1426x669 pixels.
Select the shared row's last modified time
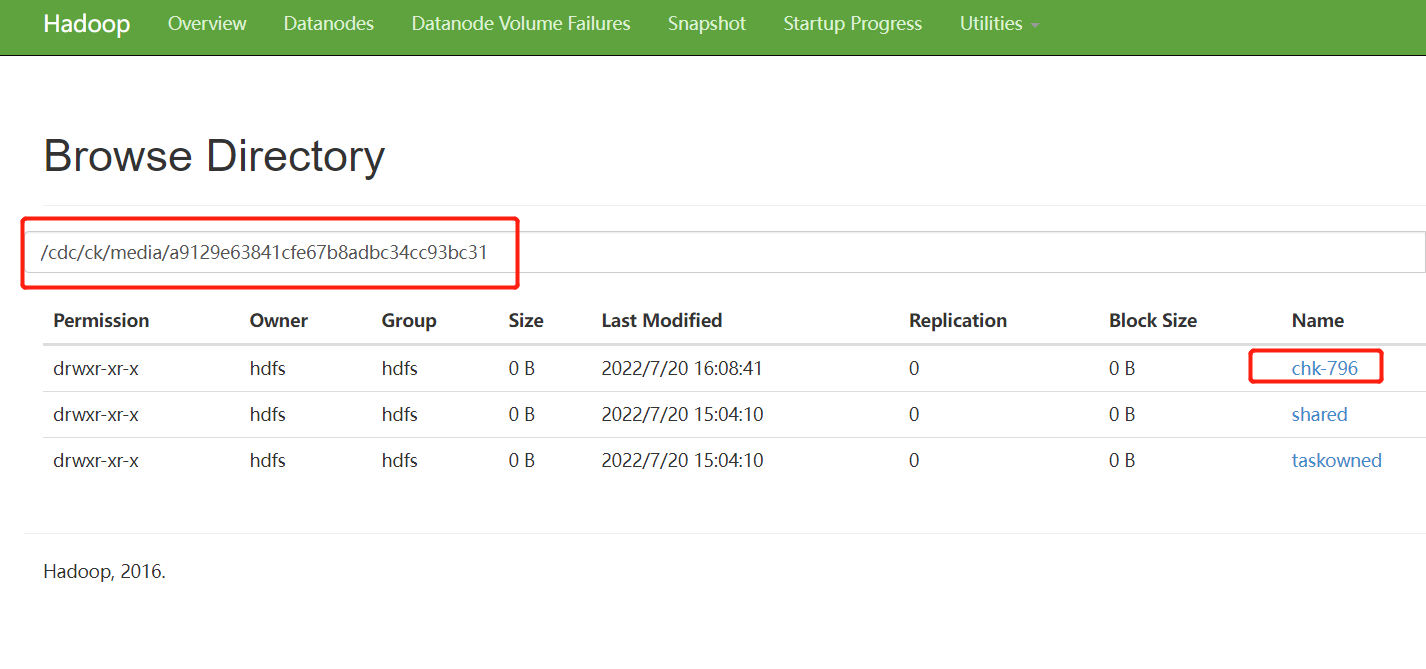(x=682, y=414)
